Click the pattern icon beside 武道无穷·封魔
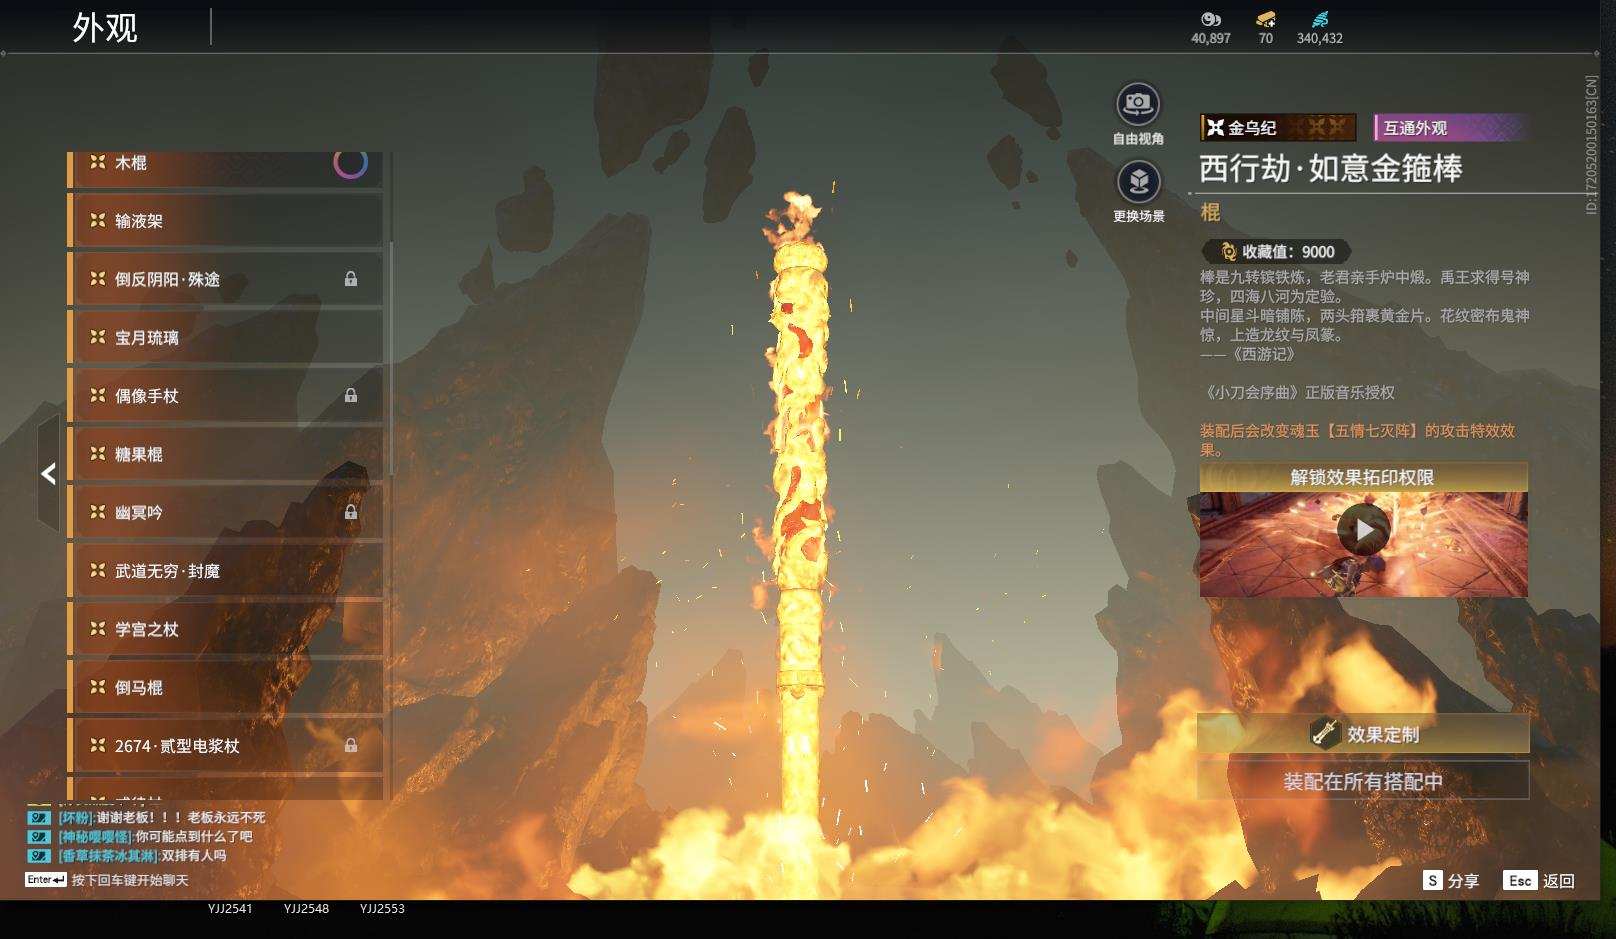 point(98,570)
